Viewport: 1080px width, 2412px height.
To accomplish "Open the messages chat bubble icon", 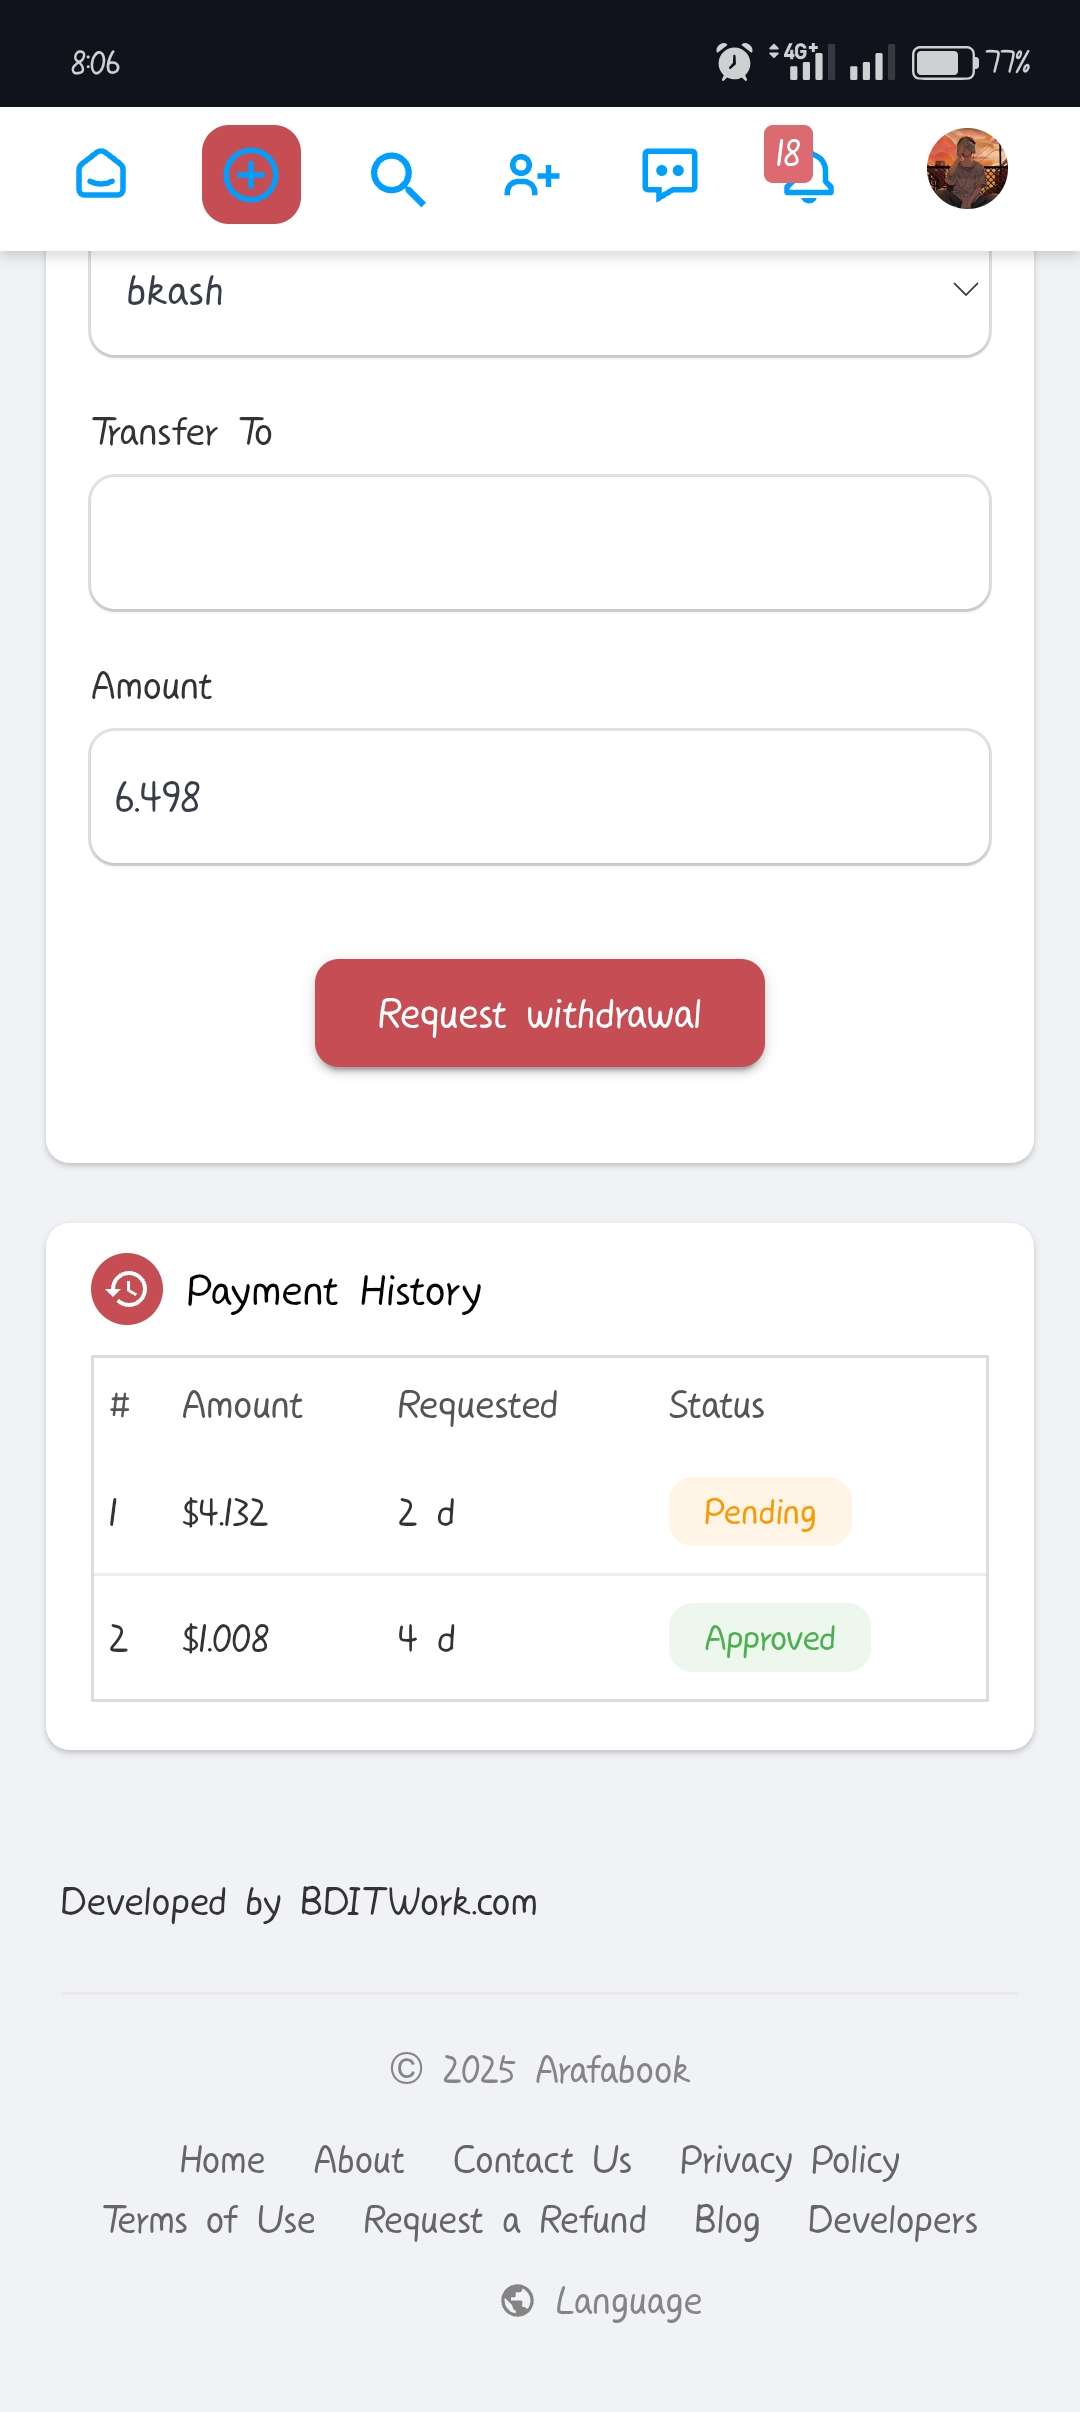I will 669,175.
